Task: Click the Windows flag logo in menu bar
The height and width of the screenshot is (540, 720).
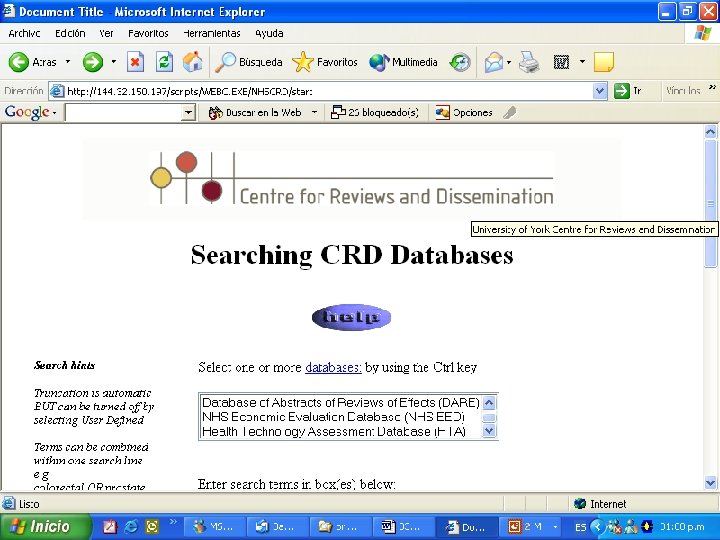Action: pyautogui.click(x=703, y=33)
